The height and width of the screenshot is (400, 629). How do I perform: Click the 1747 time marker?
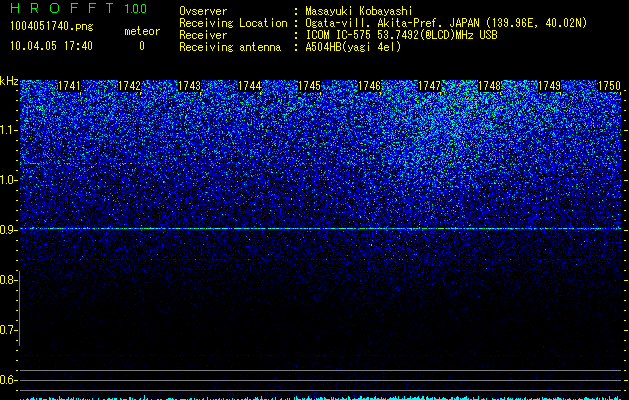coord(430,86)
